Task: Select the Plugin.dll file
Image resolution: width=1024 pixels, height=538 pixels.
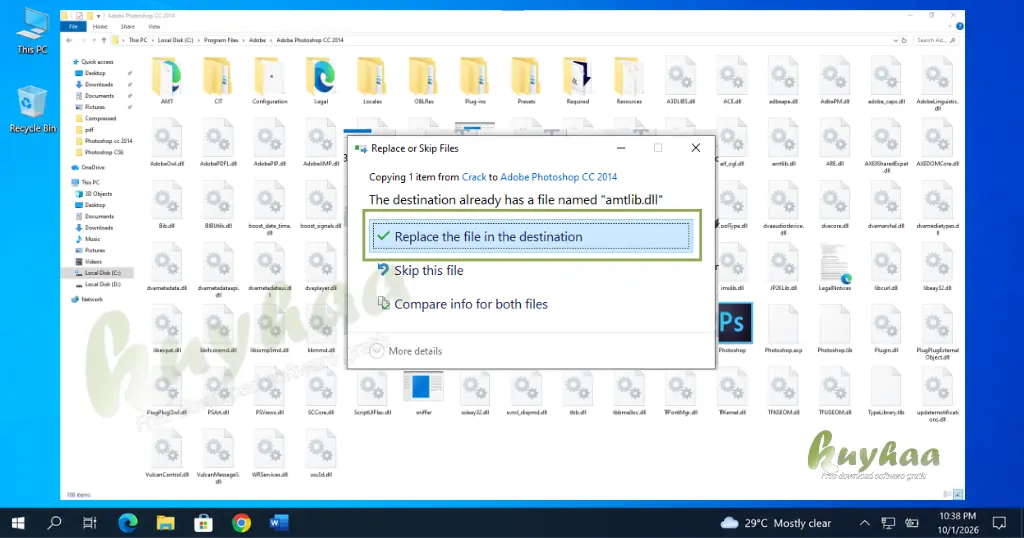Action: [x=886, y=330]
